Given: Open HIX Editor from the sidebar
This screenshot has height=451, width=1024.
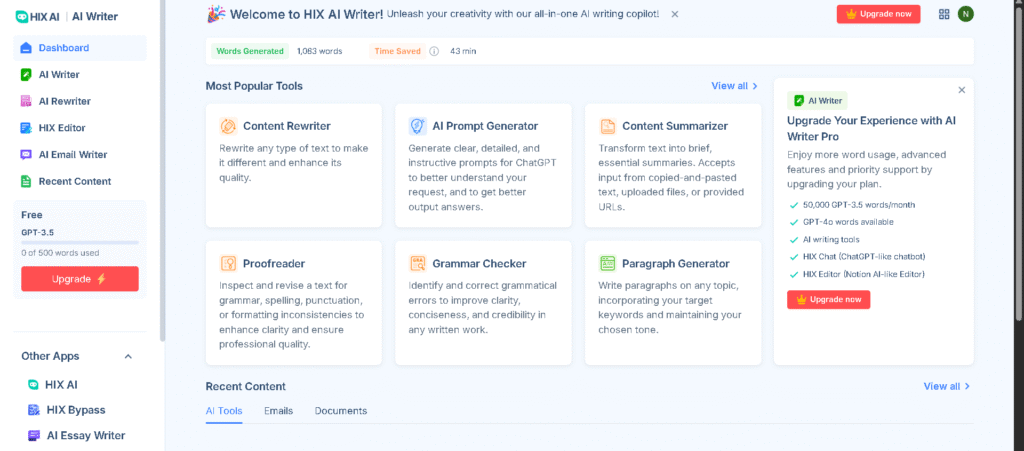Looking at the screenshot, I should (61, 128).
